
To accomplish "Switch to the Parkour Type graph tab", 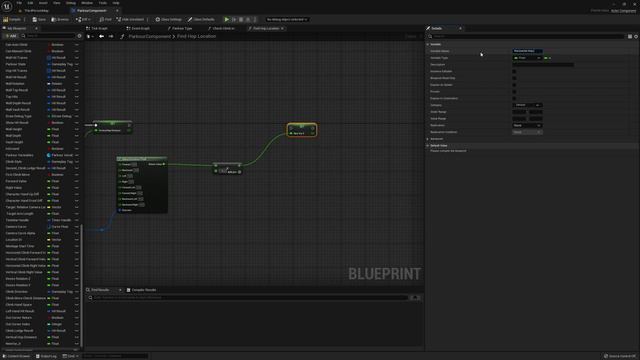I will coord(180,28).
